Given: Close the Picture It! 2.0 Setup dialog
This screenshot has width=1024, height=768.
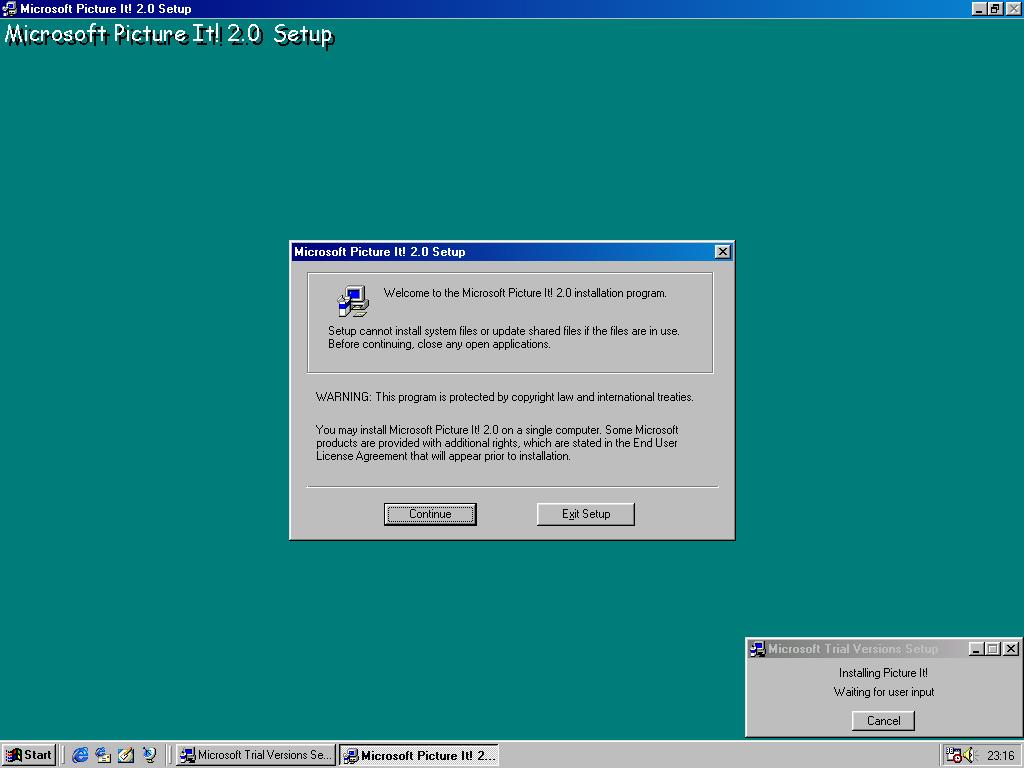Looking at the screenshot, I should point(722,252).
